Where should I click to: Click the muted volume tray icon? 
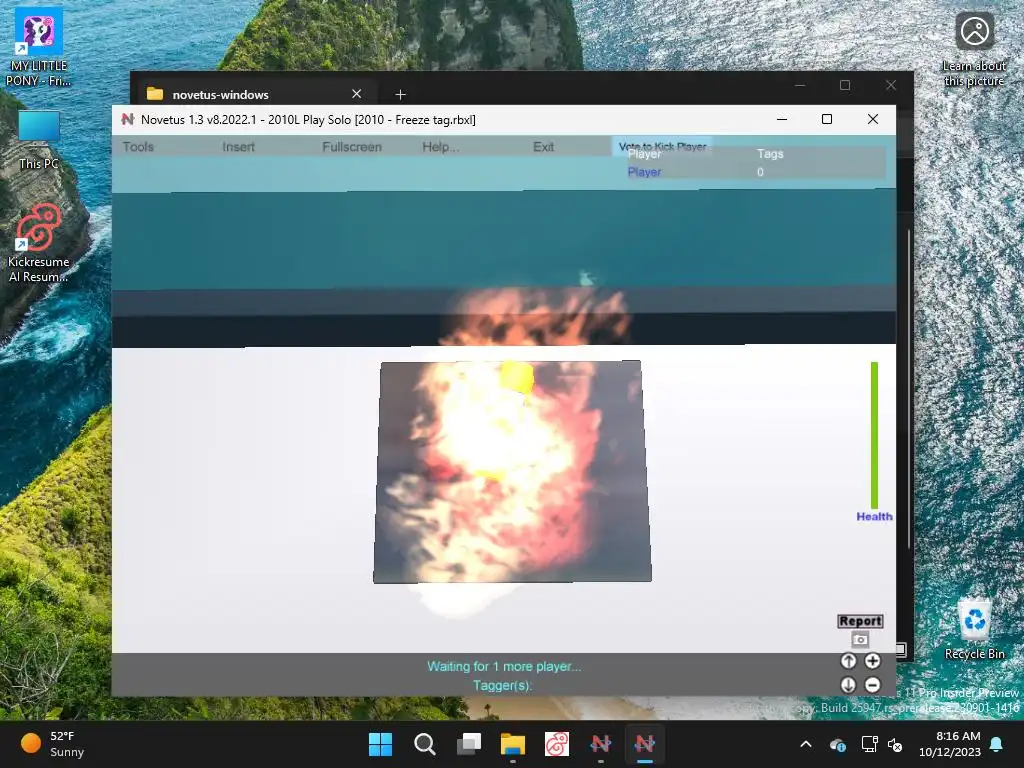point(895,744)
